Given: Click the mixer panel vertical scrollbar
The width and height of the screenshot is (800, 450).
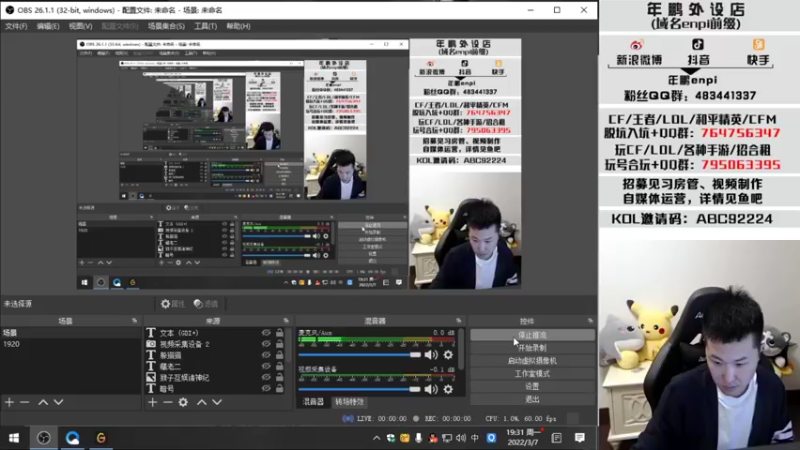Looking at the screenshot, I should (461, 348).
